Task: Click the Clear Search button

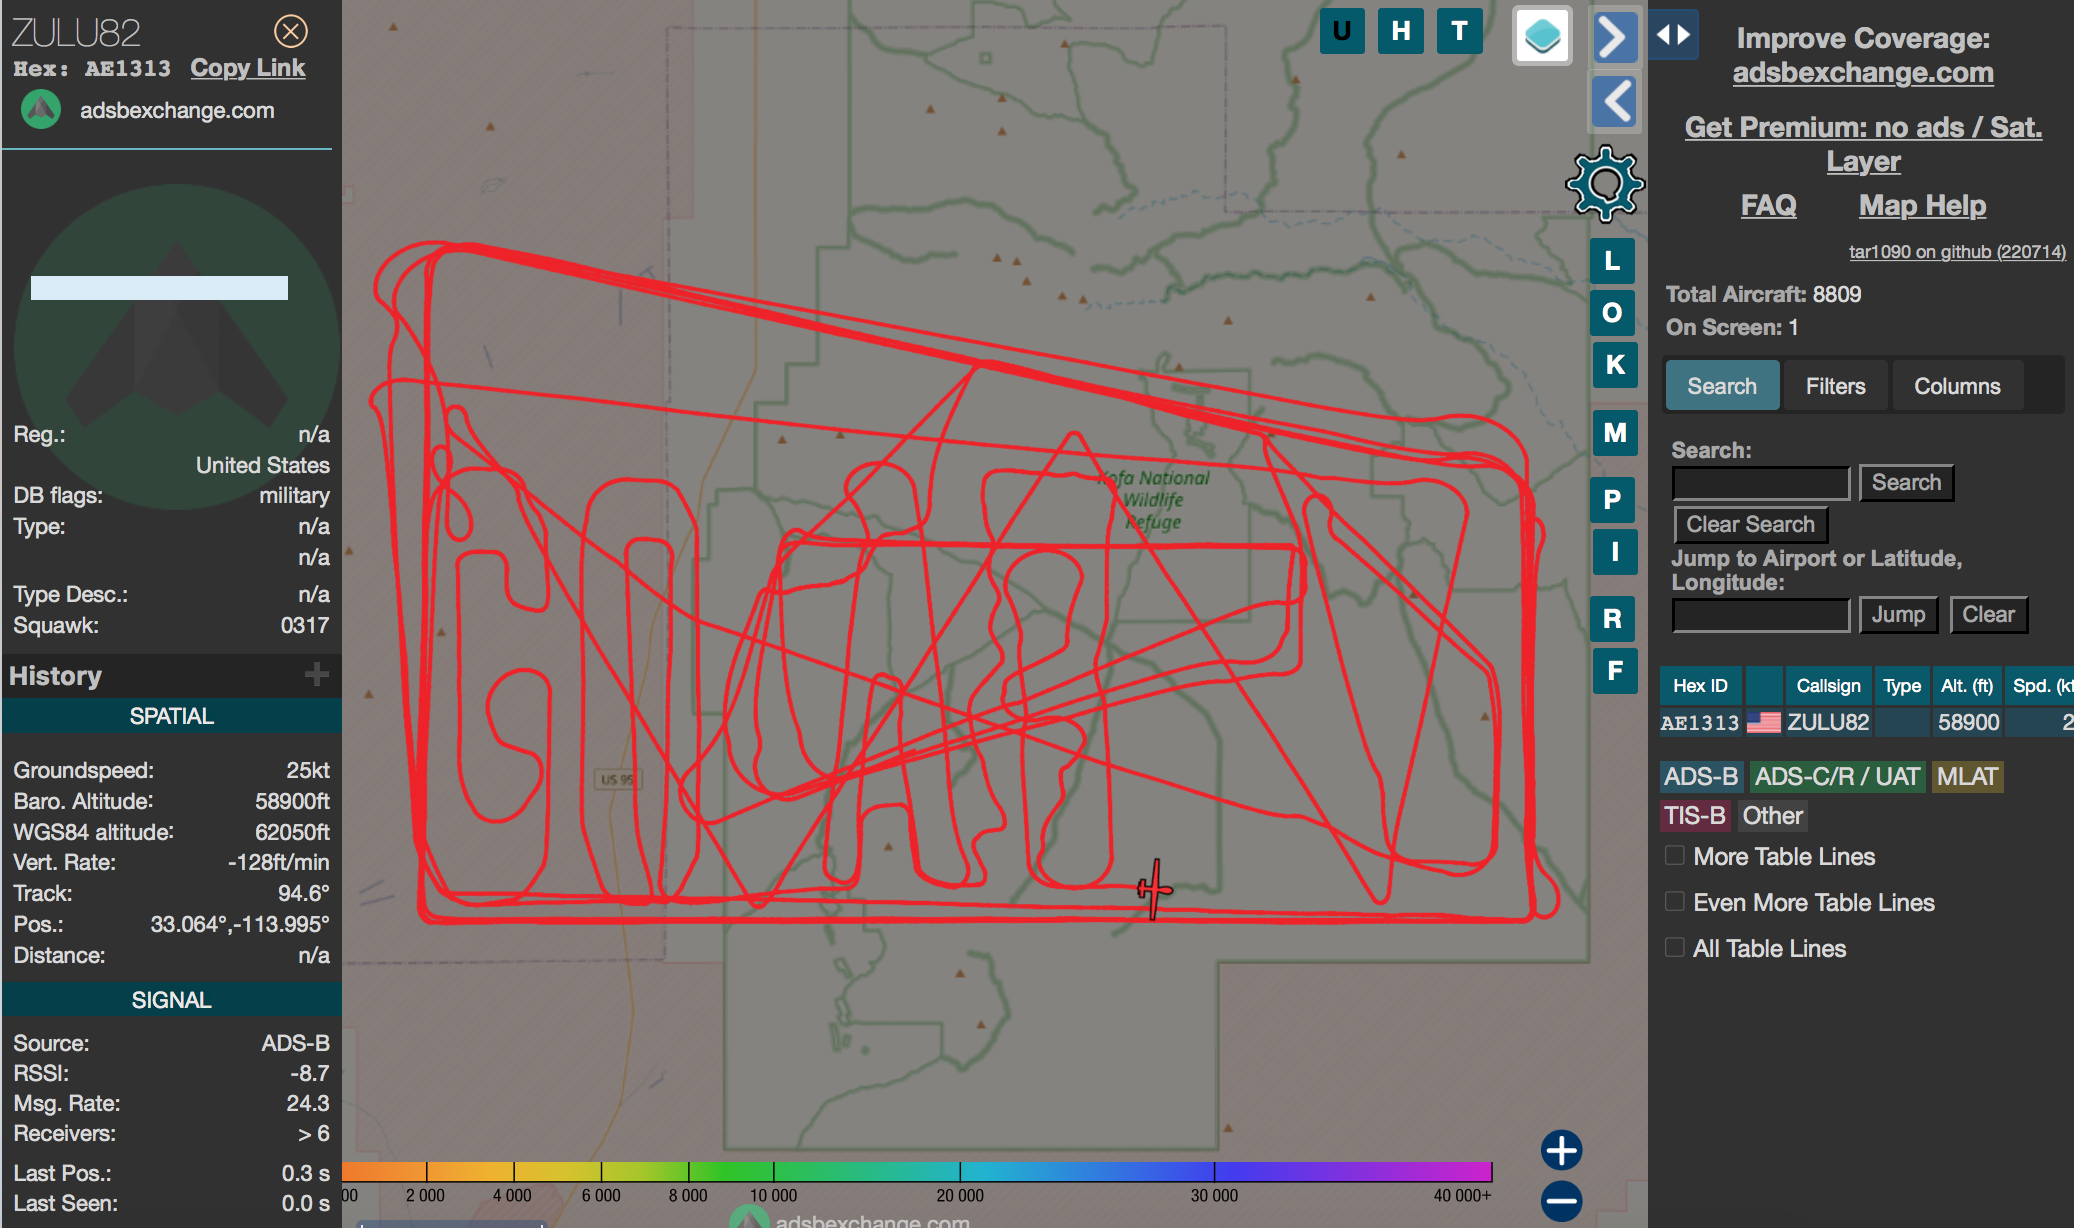Action: pyautogui.click(x=1750, y=525)
